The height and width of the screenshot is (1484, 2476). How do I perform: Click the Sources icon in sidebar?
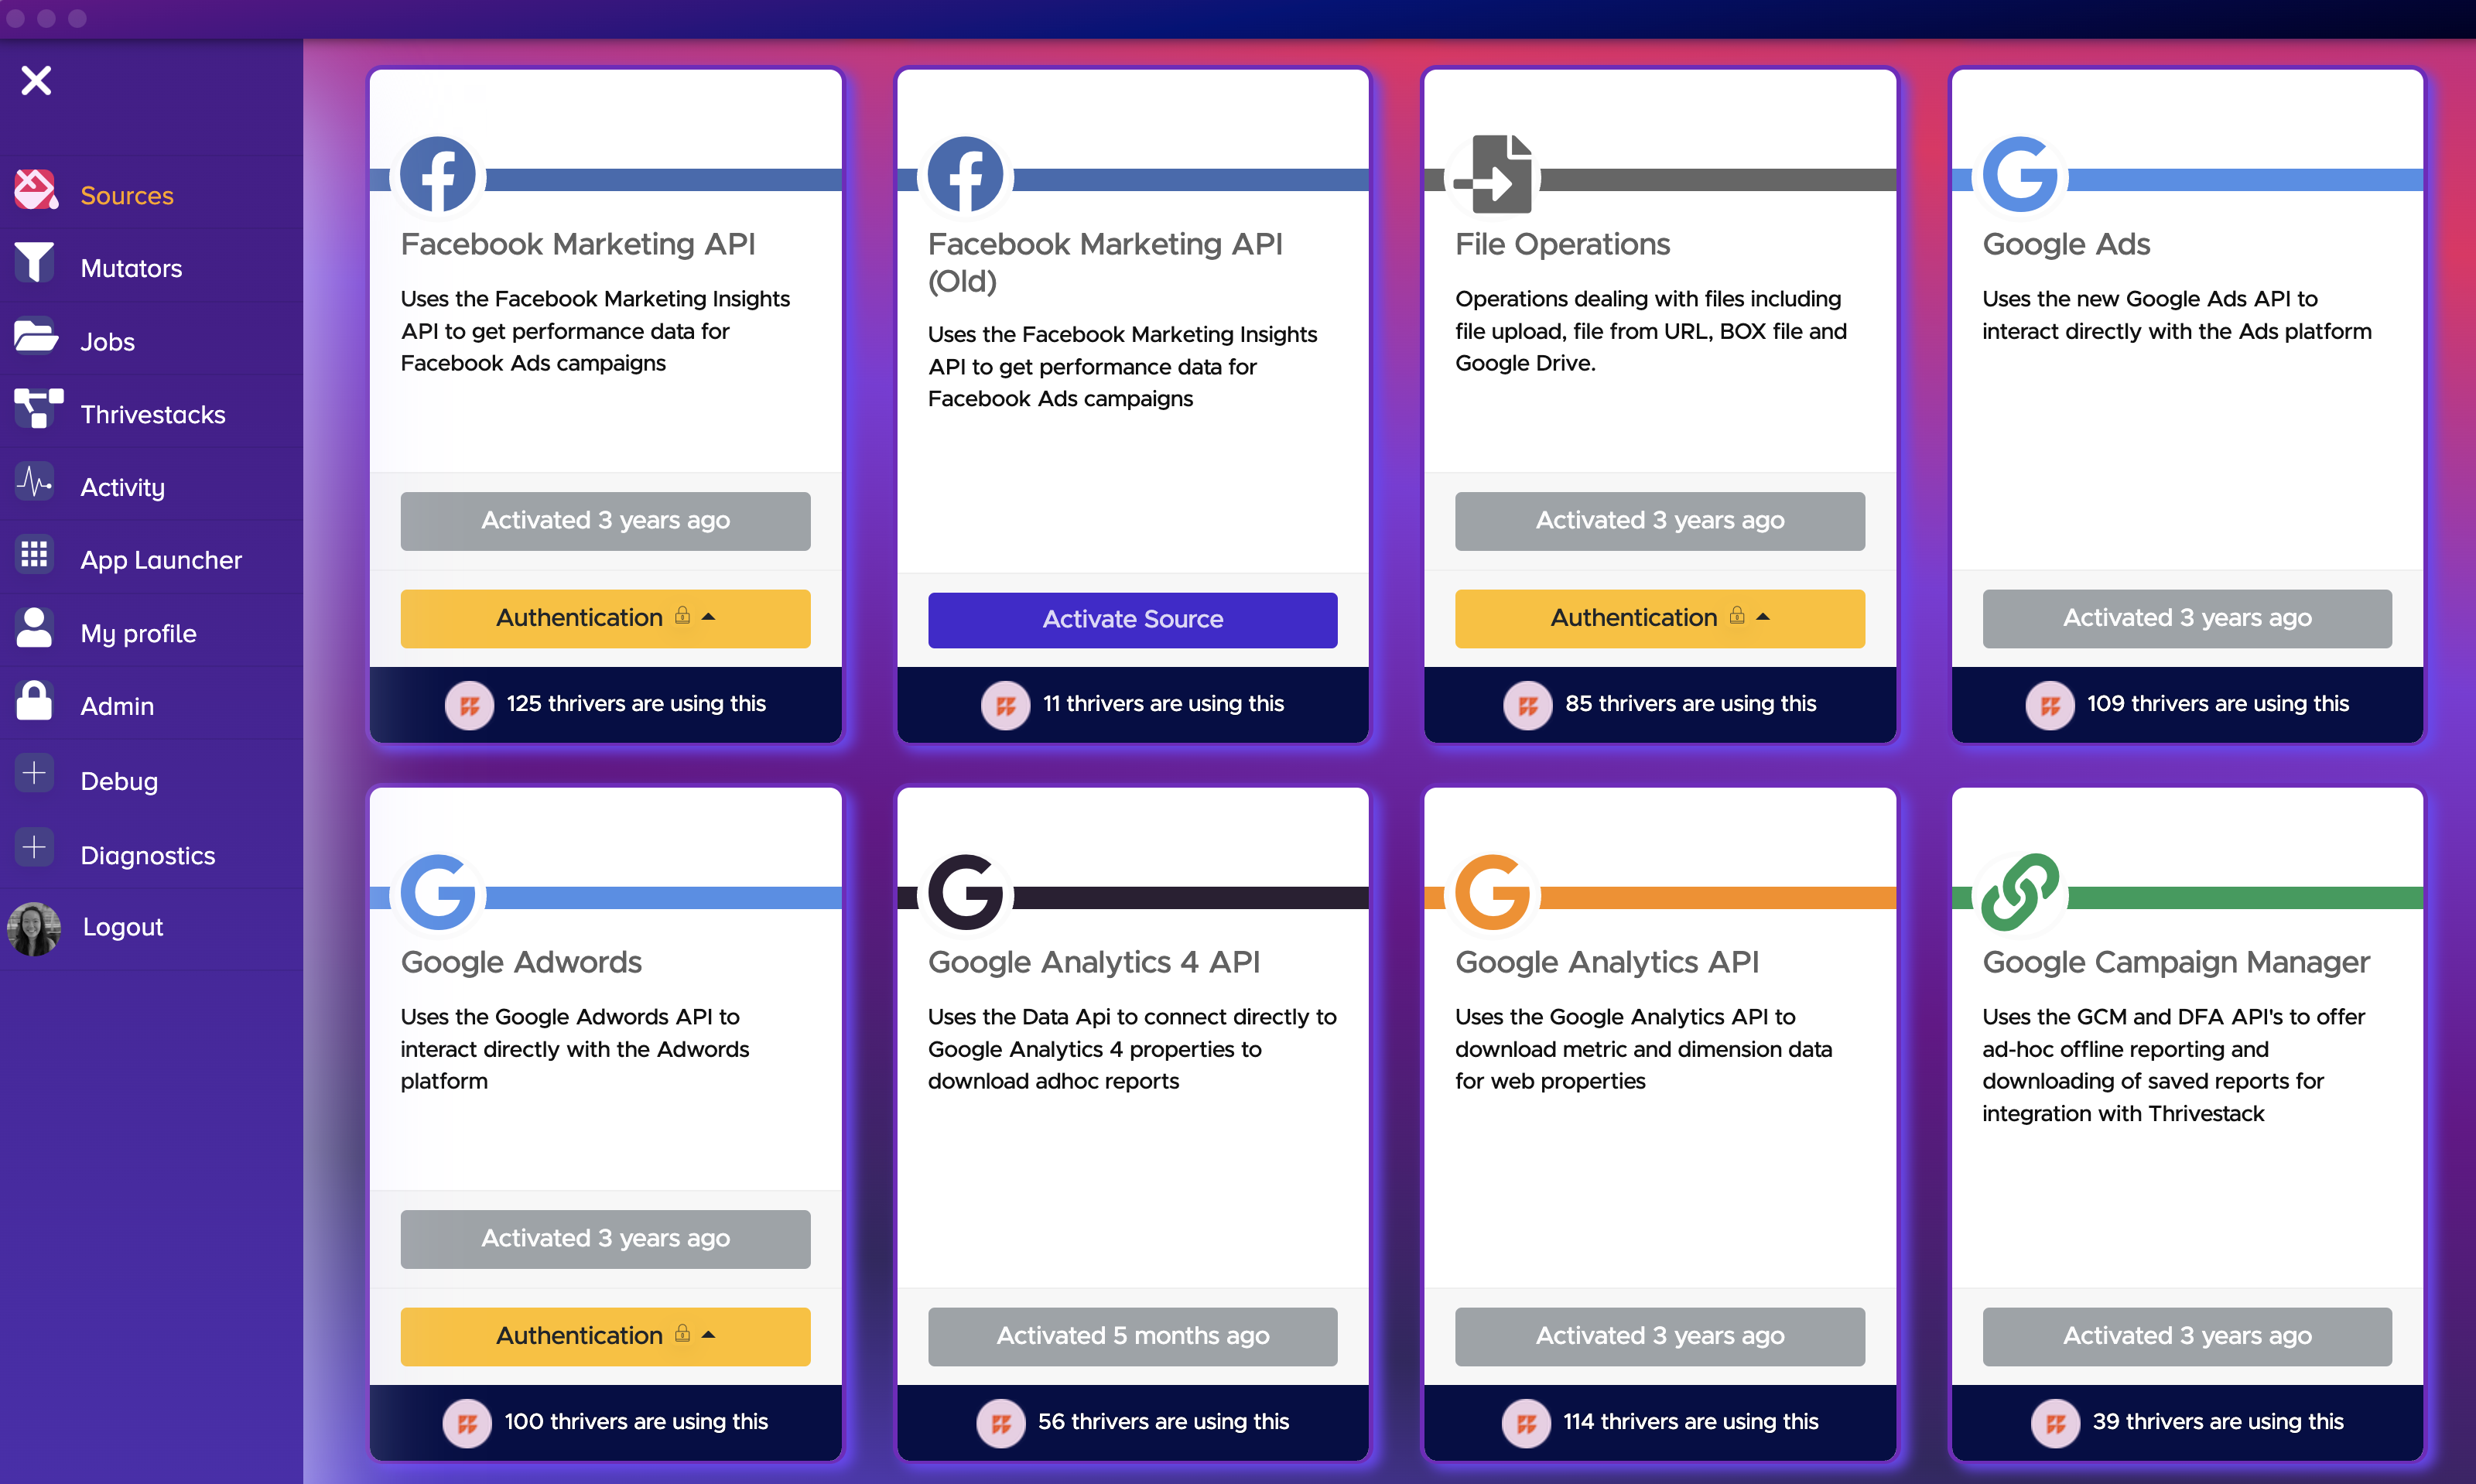coord(36,190)
